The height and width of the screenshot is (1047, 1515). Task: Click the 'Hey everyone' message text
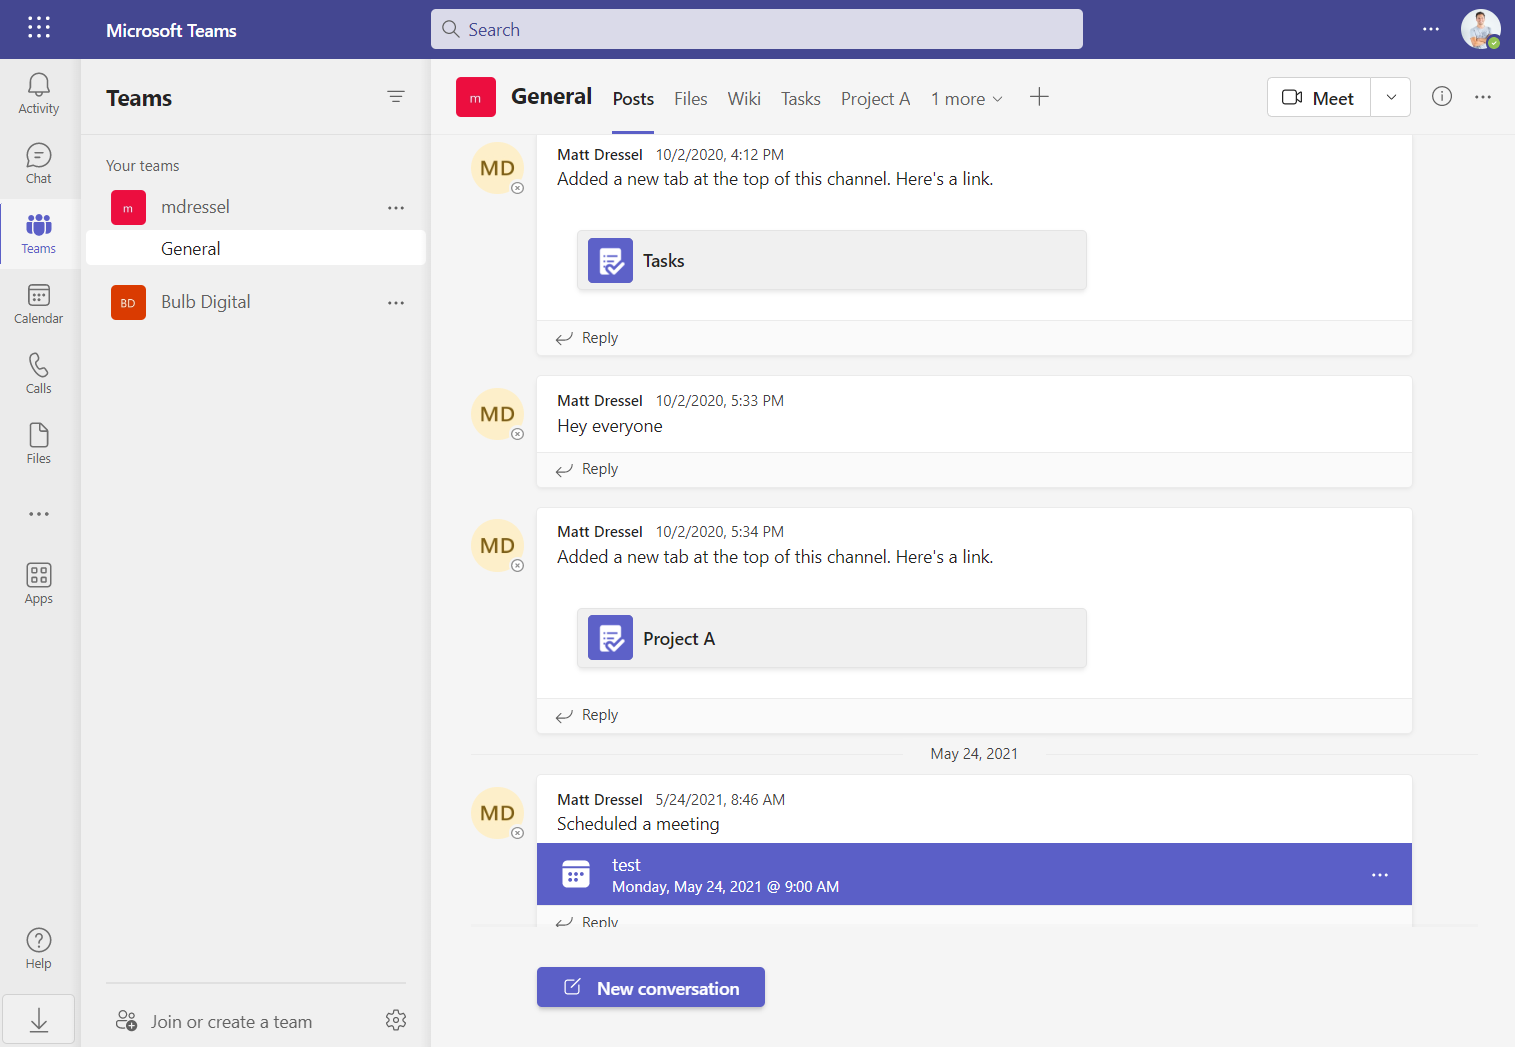pyautogui.click(x=610, y=426)
